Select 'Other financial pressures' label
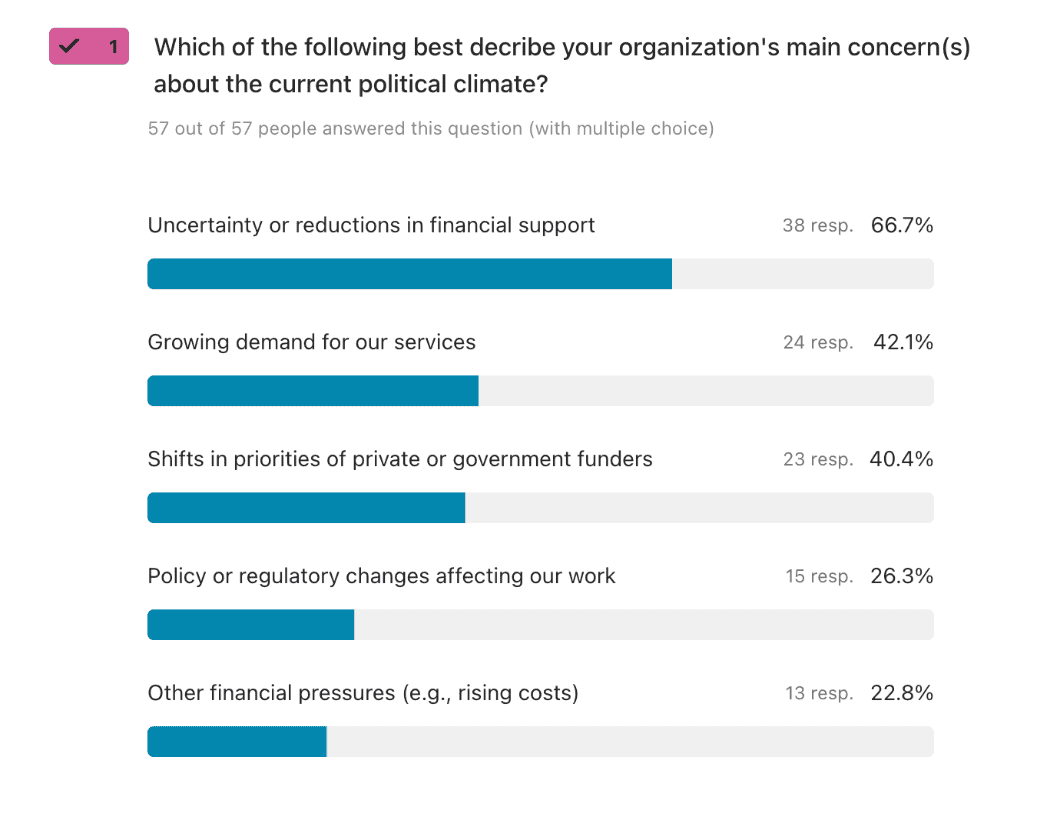The width and height of the screenshot is (1058, 816). 363,693
